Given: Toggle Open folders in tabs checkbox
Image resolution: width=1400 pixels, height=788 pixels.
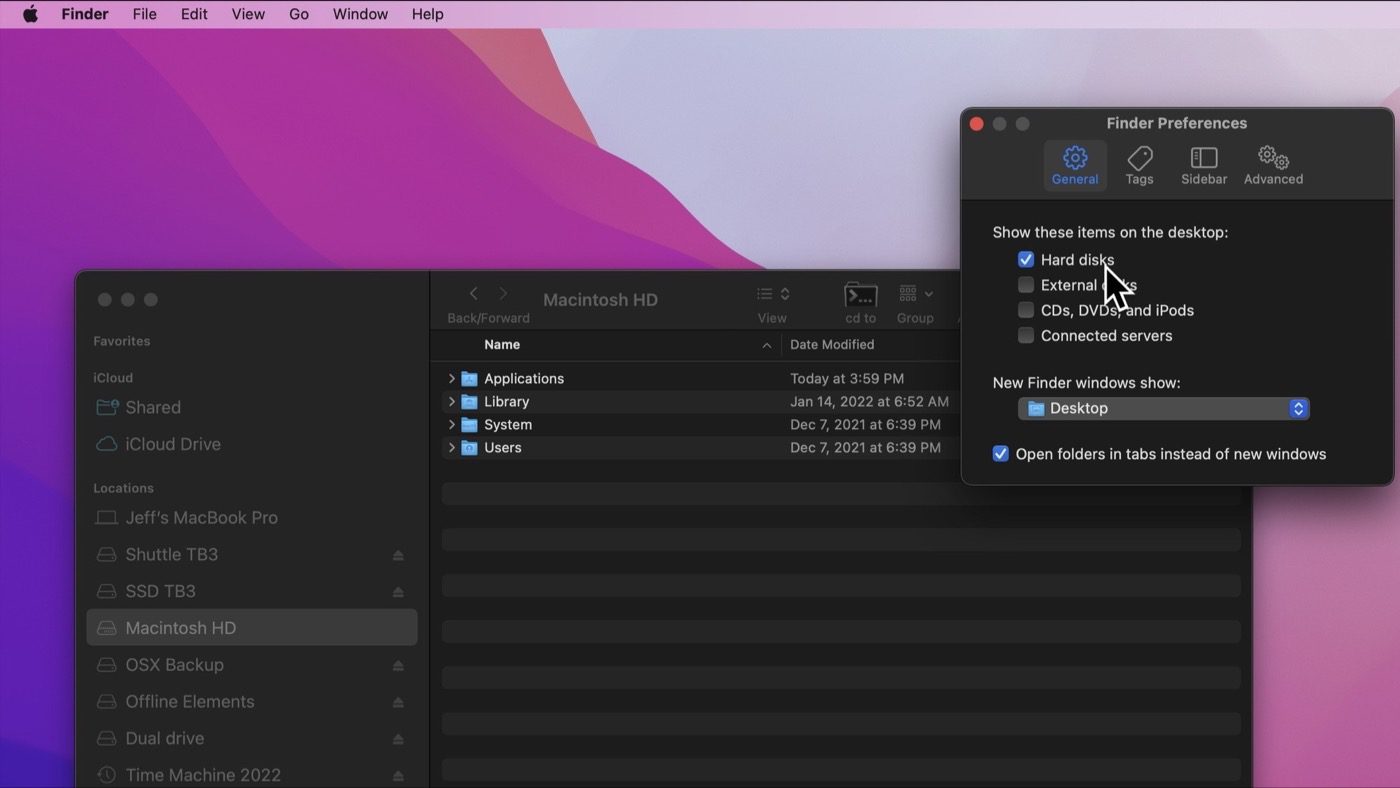Looking at the screenshot, I should point(1000,454).
